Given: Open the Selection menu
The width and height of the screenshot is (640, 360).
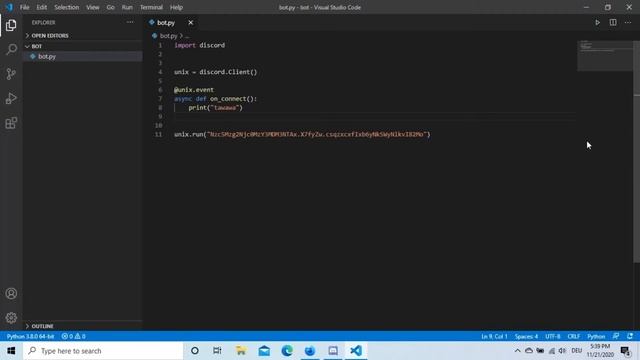Looking at the screenshot, I should (67, 7).
